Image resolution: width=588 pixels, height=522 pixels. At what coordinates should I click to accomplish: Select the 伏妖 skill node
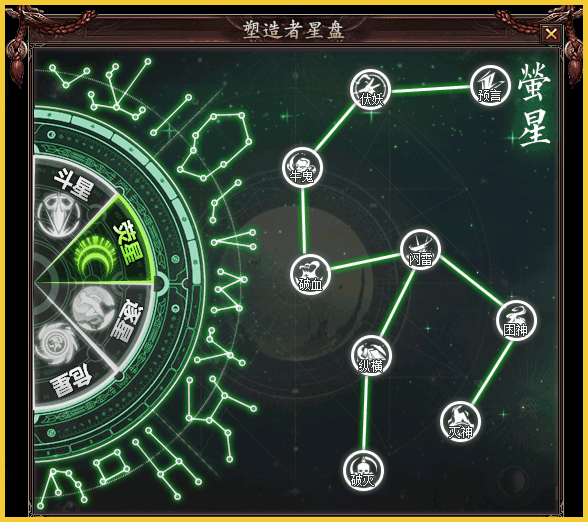(x=370, y=89)
